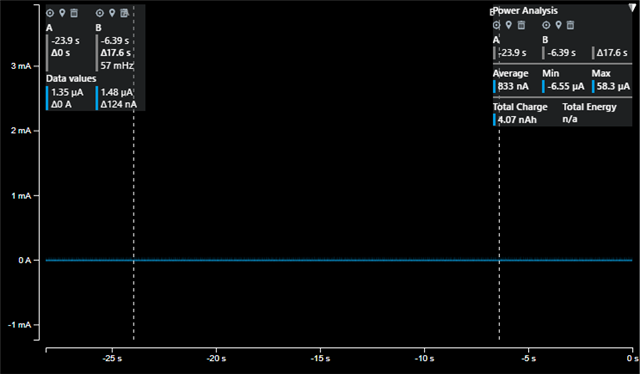Viewport: 640px width, 374px height.
Task: Delete cursor B using Data values panel trash icon
Action: click(124, 13)
